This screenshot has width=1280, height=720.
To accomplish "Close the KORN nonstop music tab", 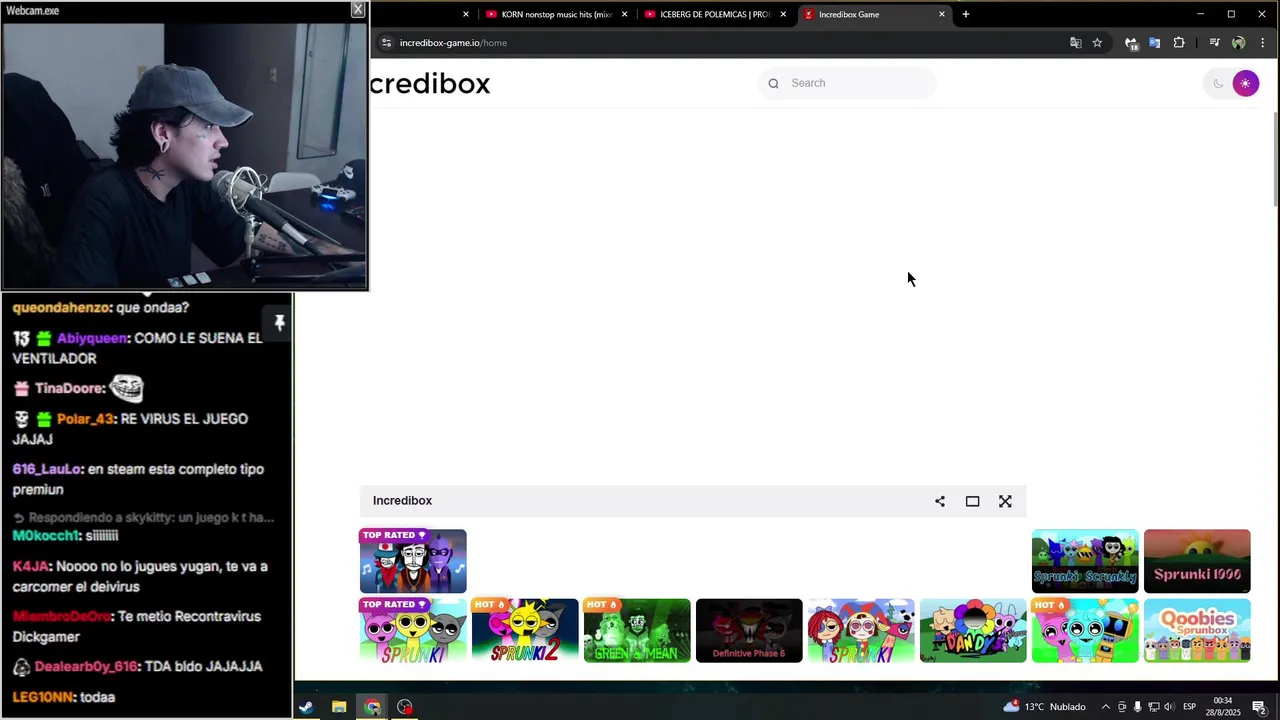I will [625, 14].
